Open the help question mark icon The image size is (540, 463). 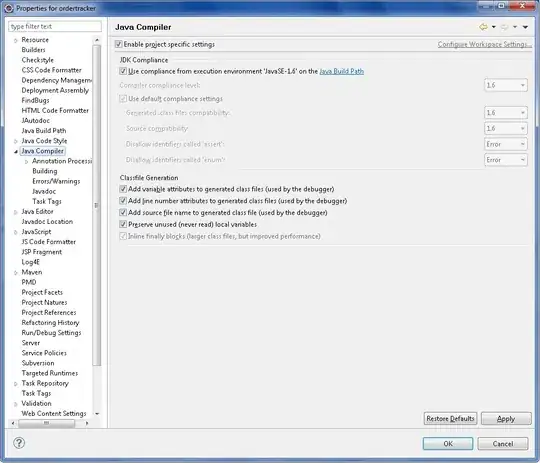[19, 443]
